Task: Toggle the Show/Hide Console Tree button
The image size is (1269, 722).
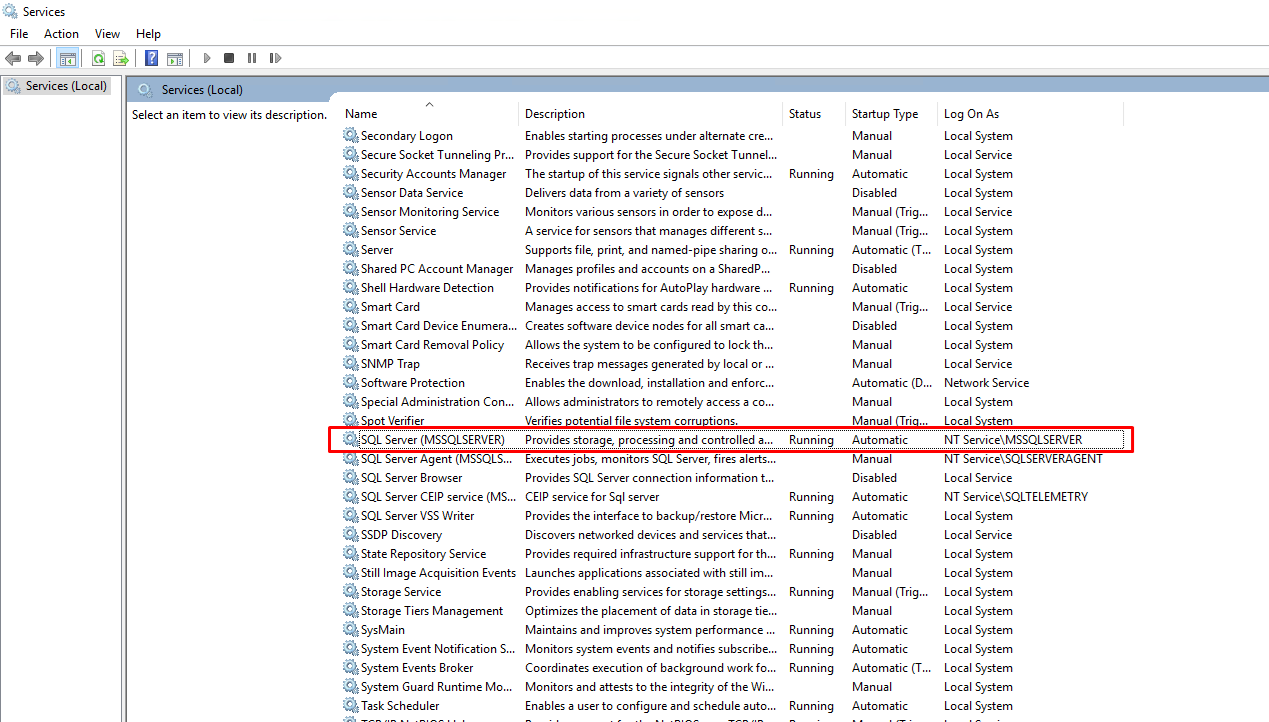Action: click(x=67, y=59)
